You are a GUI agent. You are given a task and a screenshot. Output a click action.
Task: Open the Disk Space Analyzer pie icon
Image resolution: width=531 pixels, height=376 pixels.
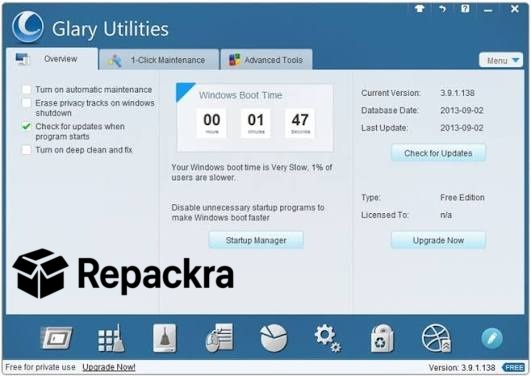point(274,338)
